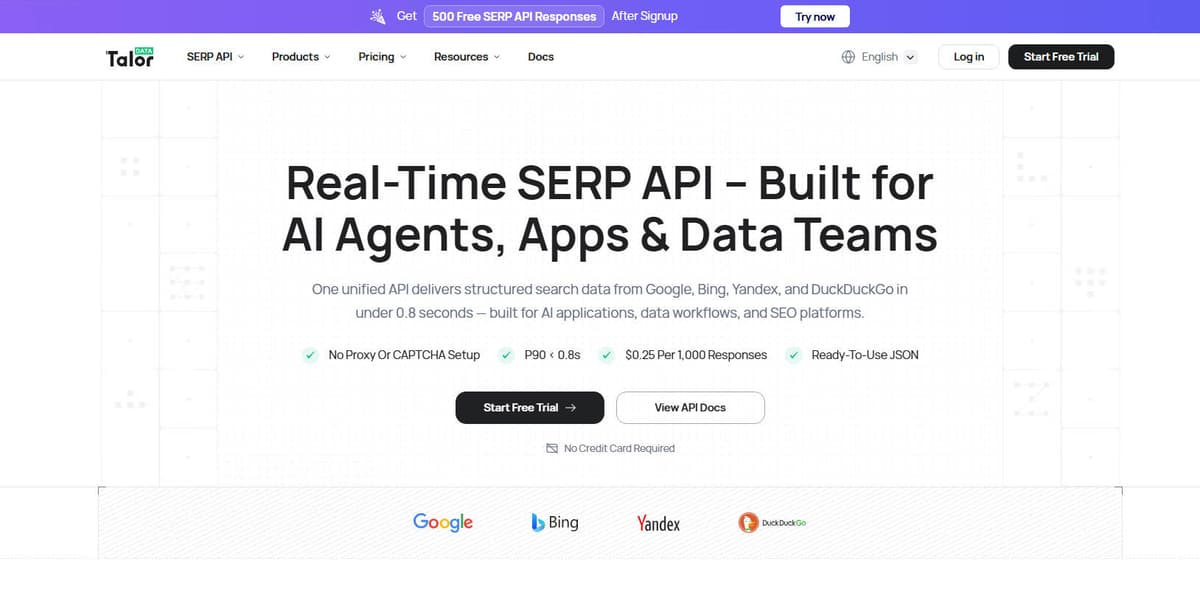Choose the Bing logo

click(555, 522)
